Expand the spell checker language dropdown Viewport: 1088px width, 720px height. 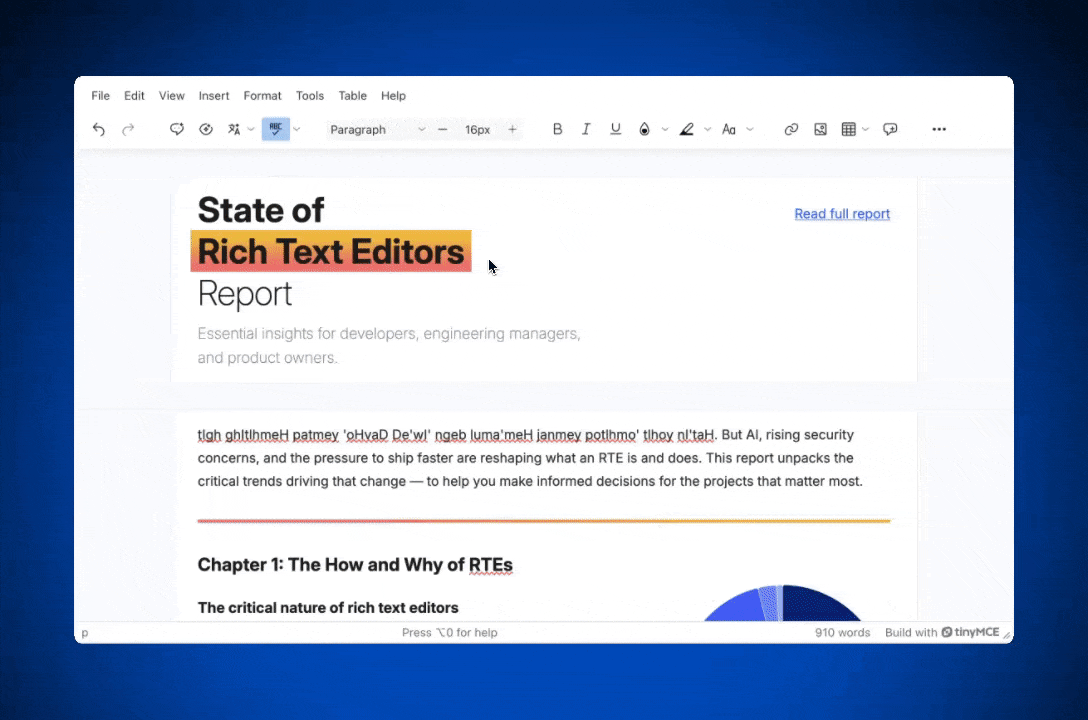(x=296, y=129)
